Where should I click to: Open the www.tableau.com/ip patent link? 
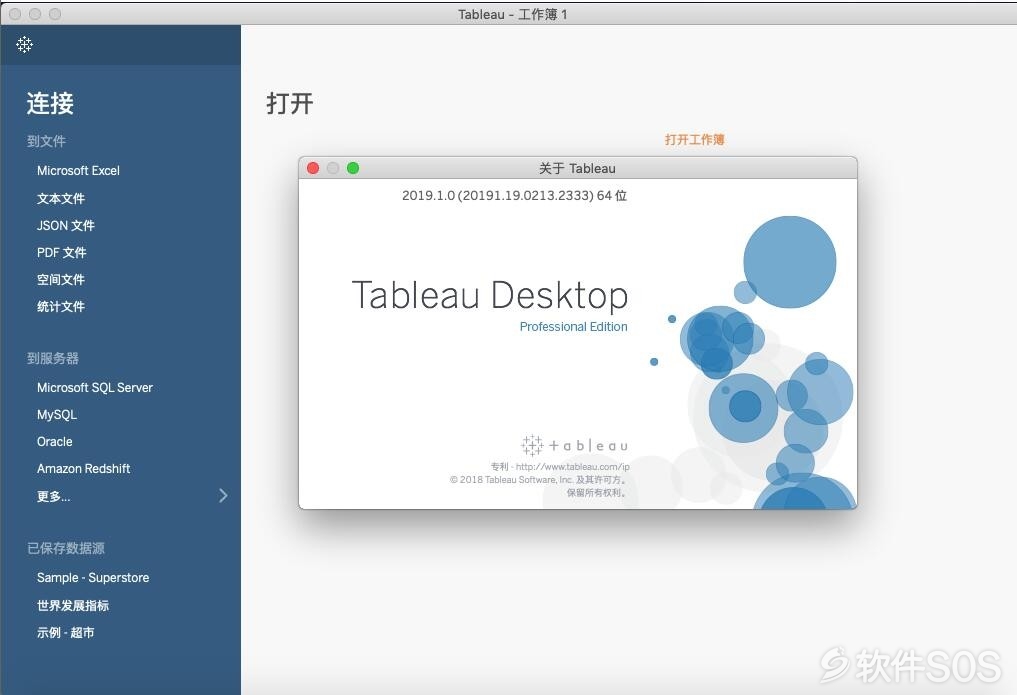click(573, 467)
